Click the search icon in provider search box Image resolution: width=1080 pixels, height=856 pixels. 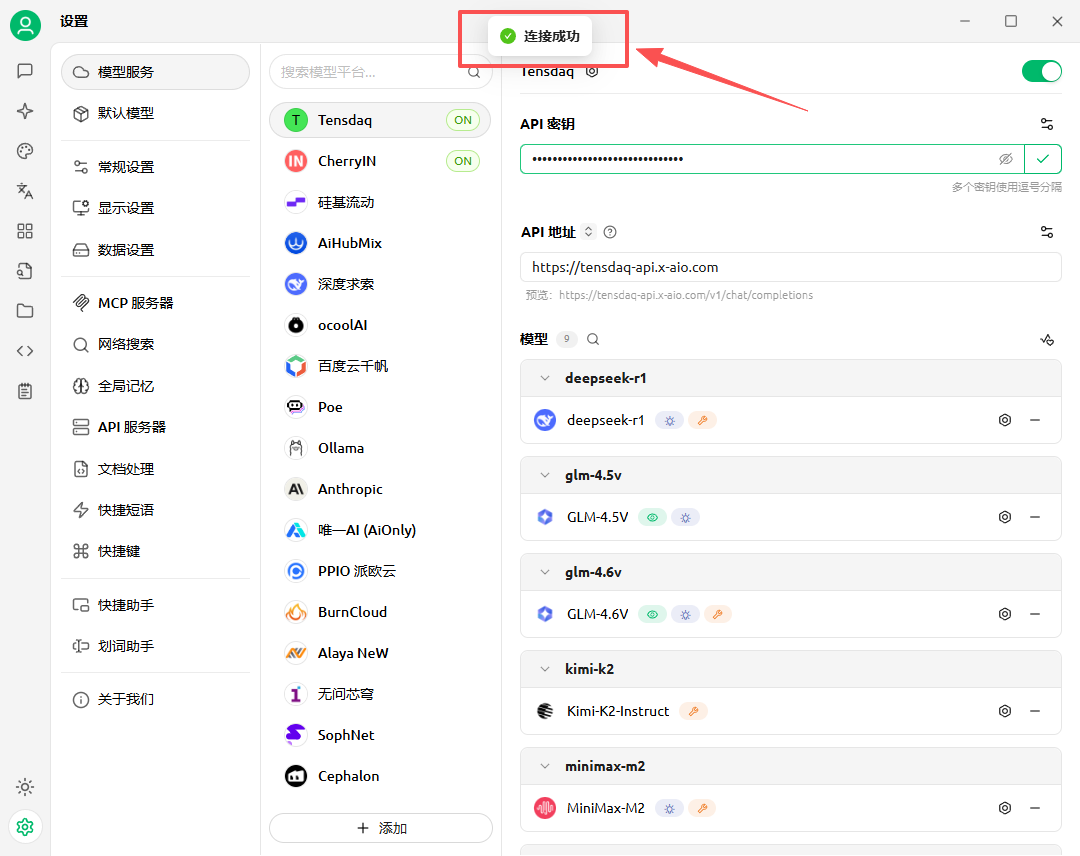click(x=474, y=72)
